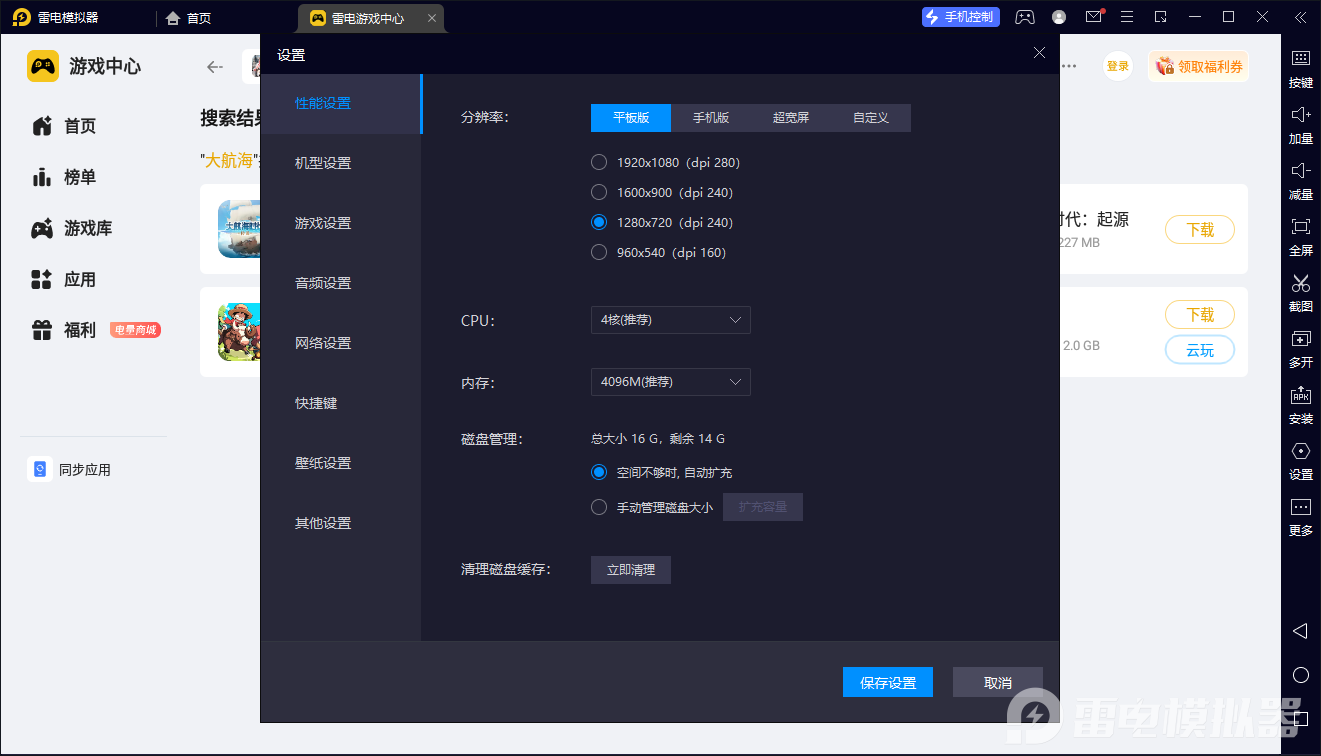The height and width of the screenshot is (756, 1321).
Task: Select the 1920x1080 resolution option
Action: coord(599,162)
